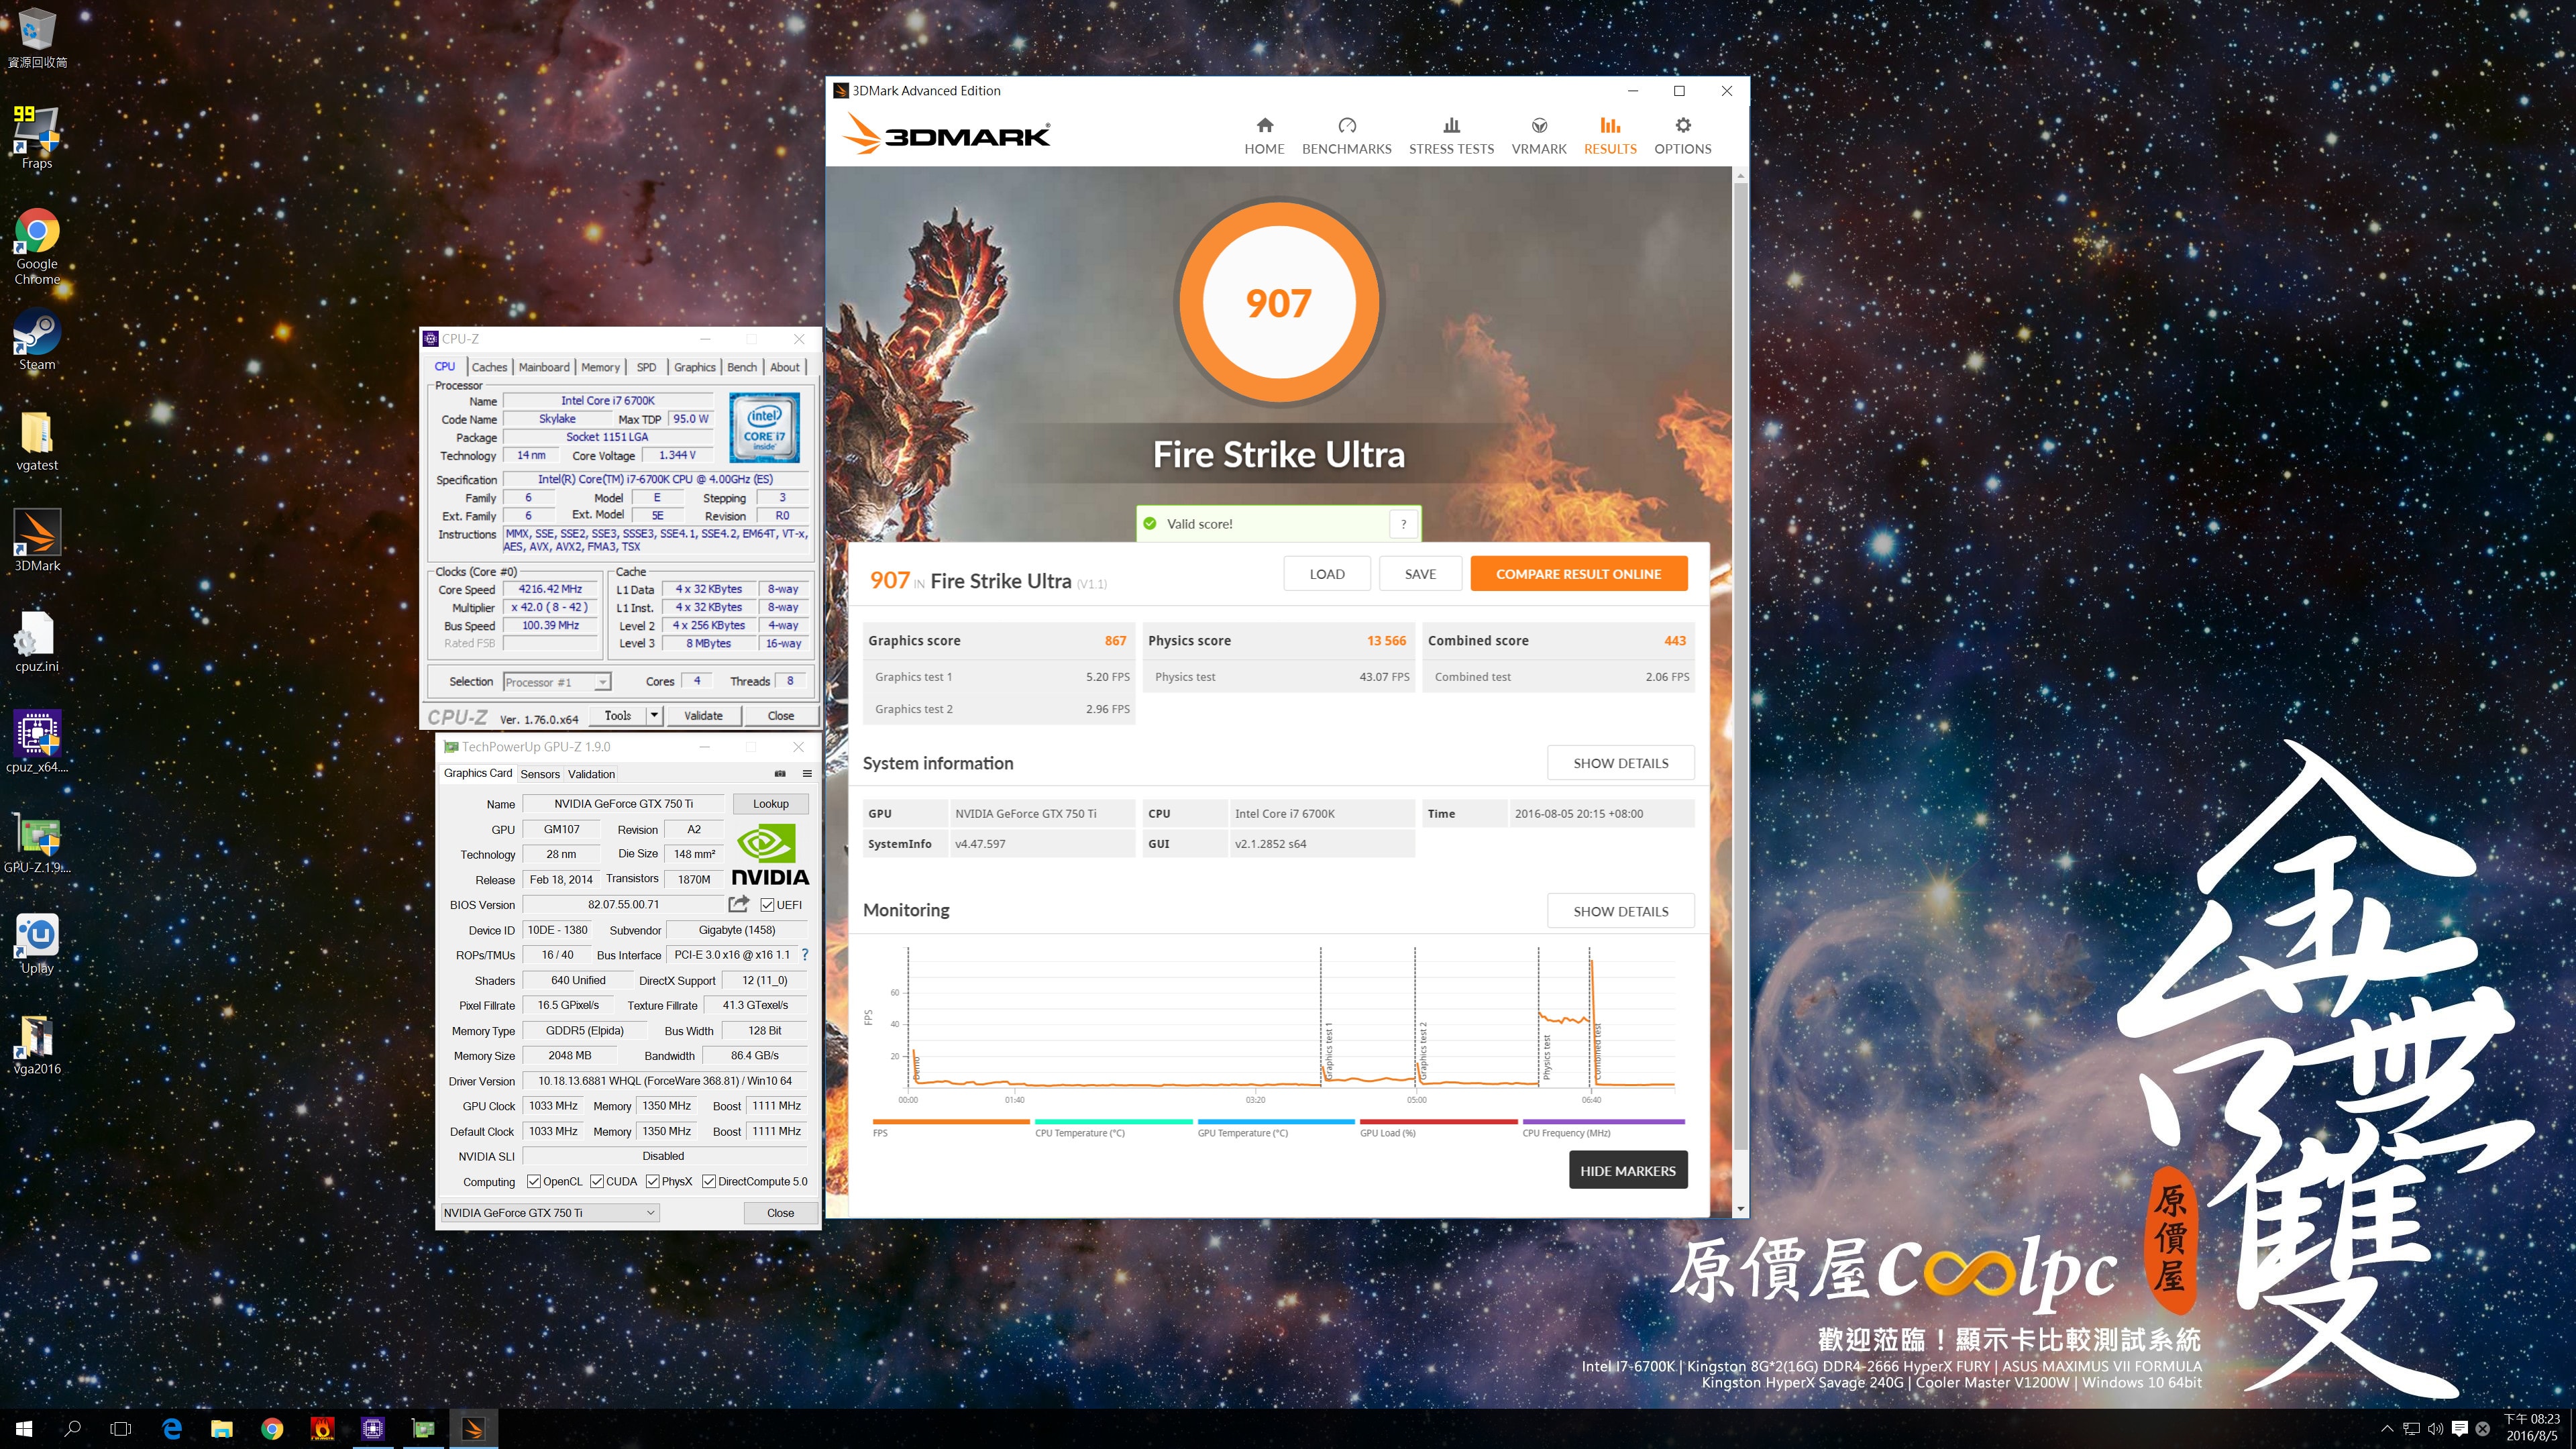Viewport: 2576px width, 1449px height.
Task: Click the GPU Temperature legend bar
Action: pos(1275,1122)
